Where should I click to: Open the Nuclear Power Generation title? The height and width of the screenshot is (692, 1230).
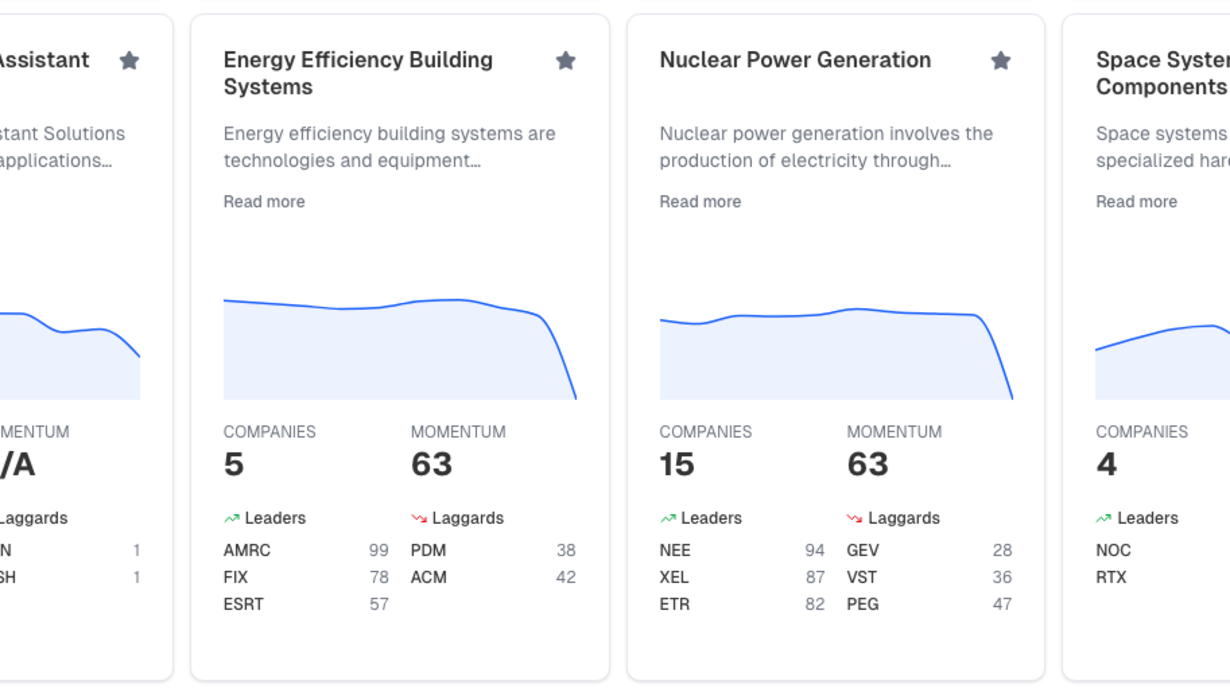pyautogui.click(x=795, y=60)
